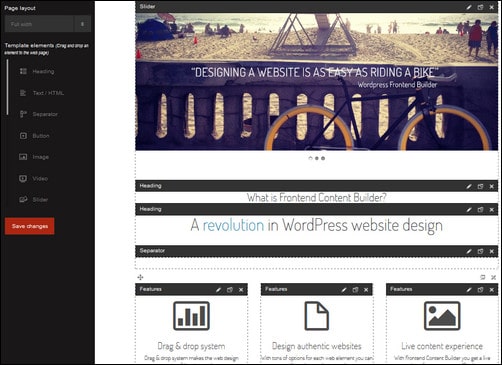Click the Slider block title bar label

click(x=147, y=6)
